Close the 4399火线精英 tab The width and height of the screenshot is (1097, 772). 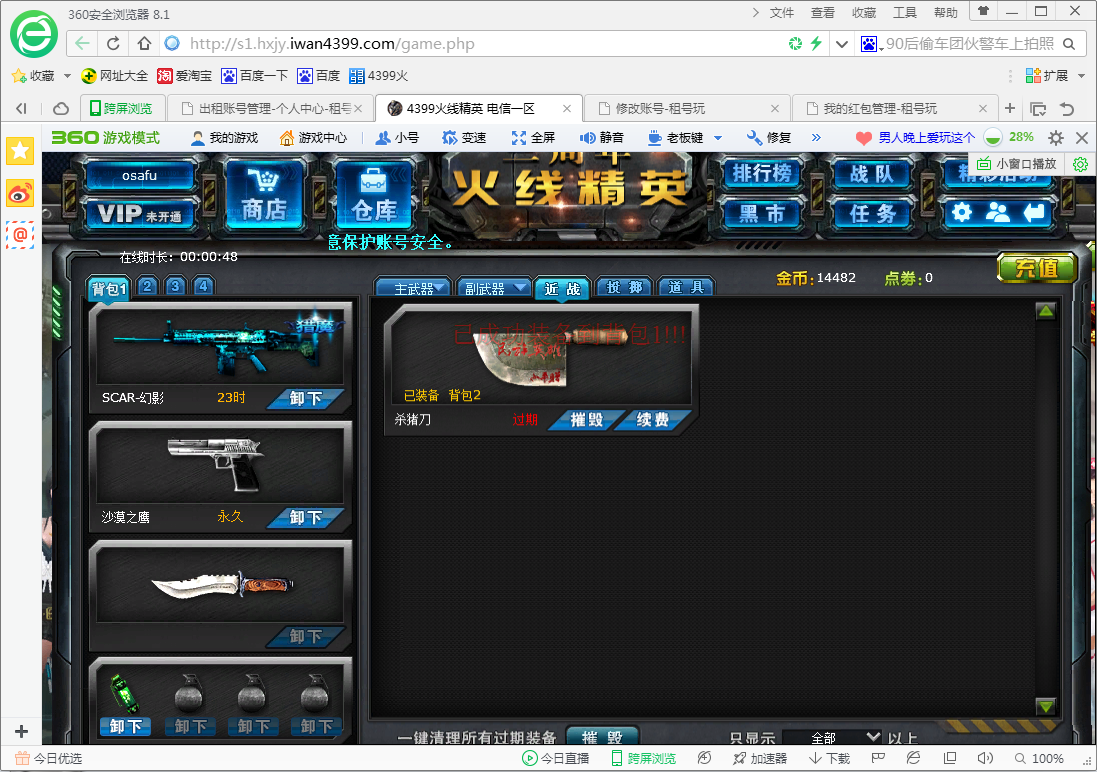567,108
